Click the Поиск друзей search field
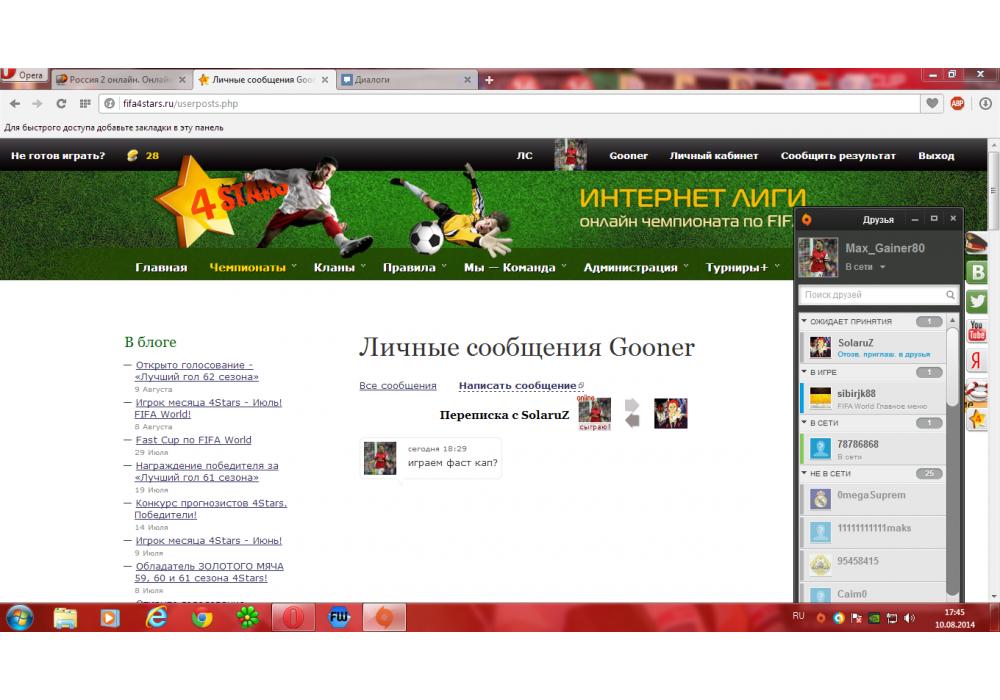The image size is (1000, 700). 870,295
